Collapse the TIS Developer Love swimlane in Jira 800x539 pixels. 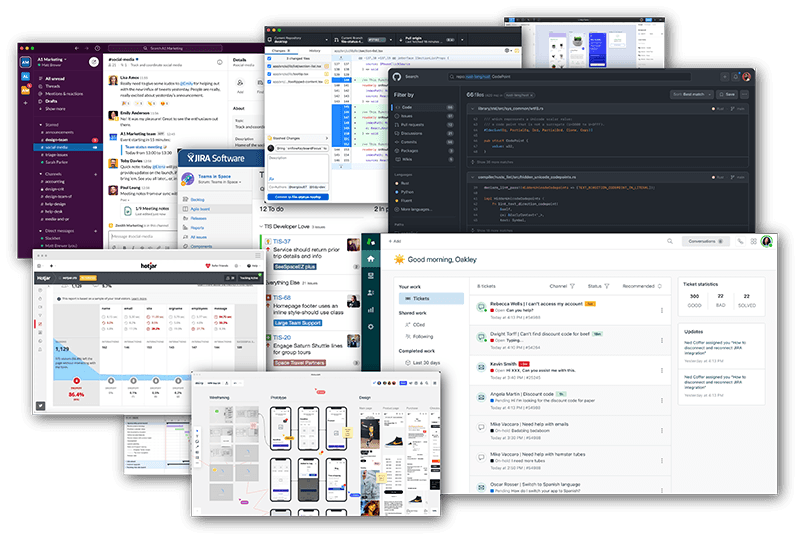coord(261,226)
